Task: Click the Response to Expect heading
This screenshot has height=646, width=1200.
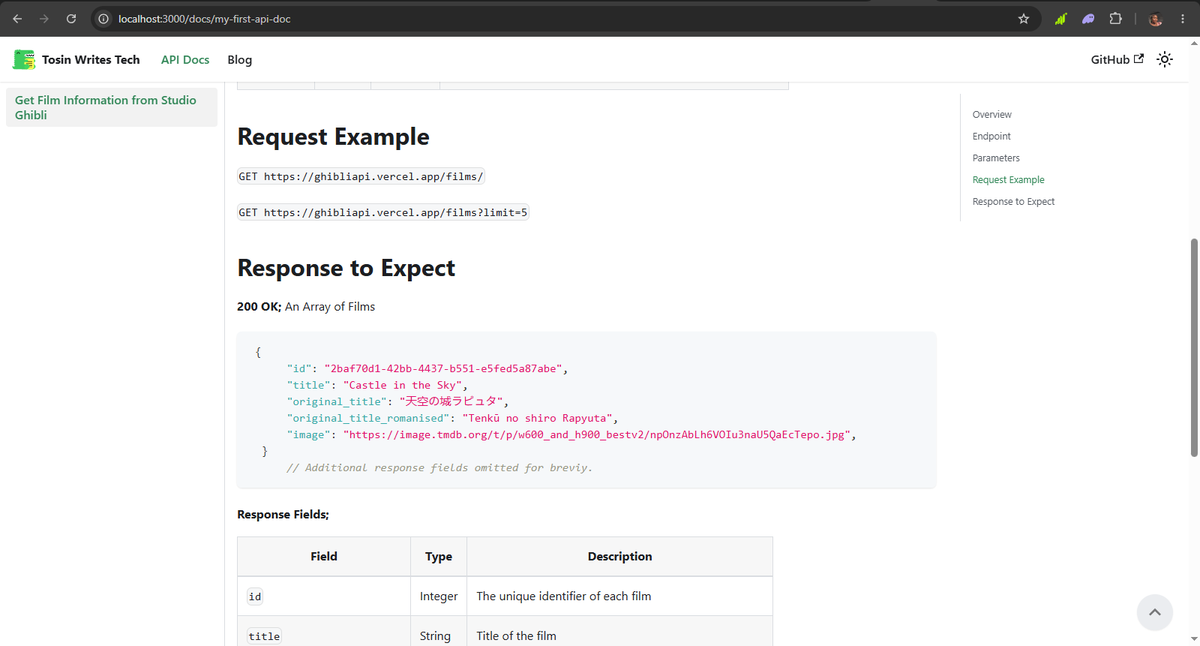Action: tap(346, 268)
